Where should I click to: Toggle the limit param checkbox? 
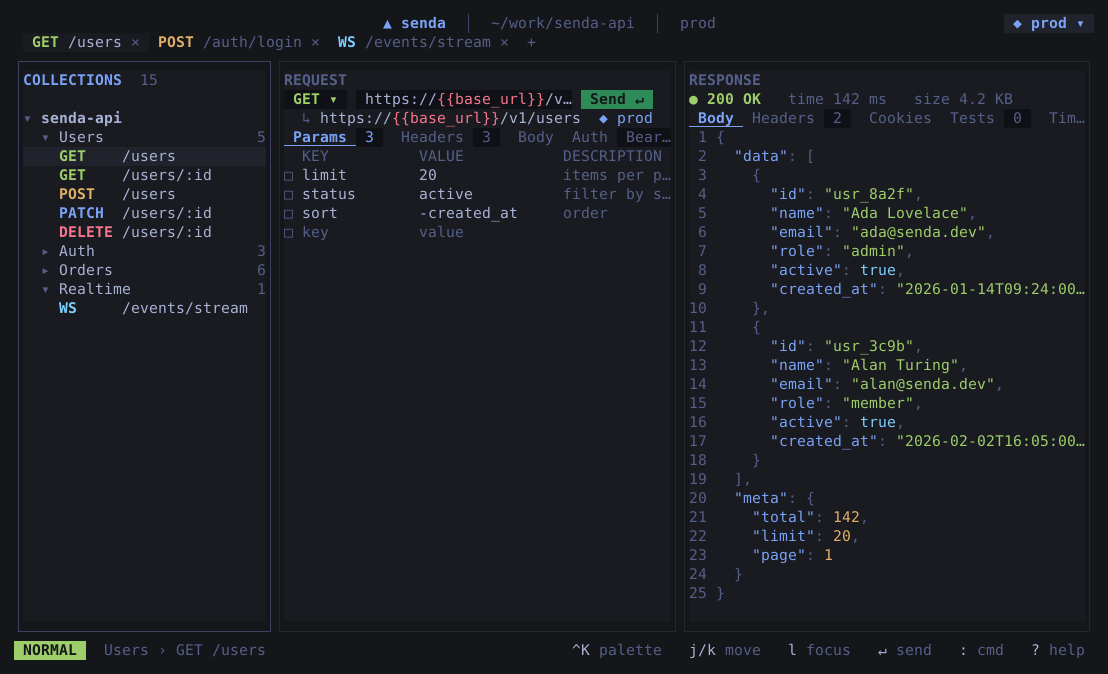[288, 176]
